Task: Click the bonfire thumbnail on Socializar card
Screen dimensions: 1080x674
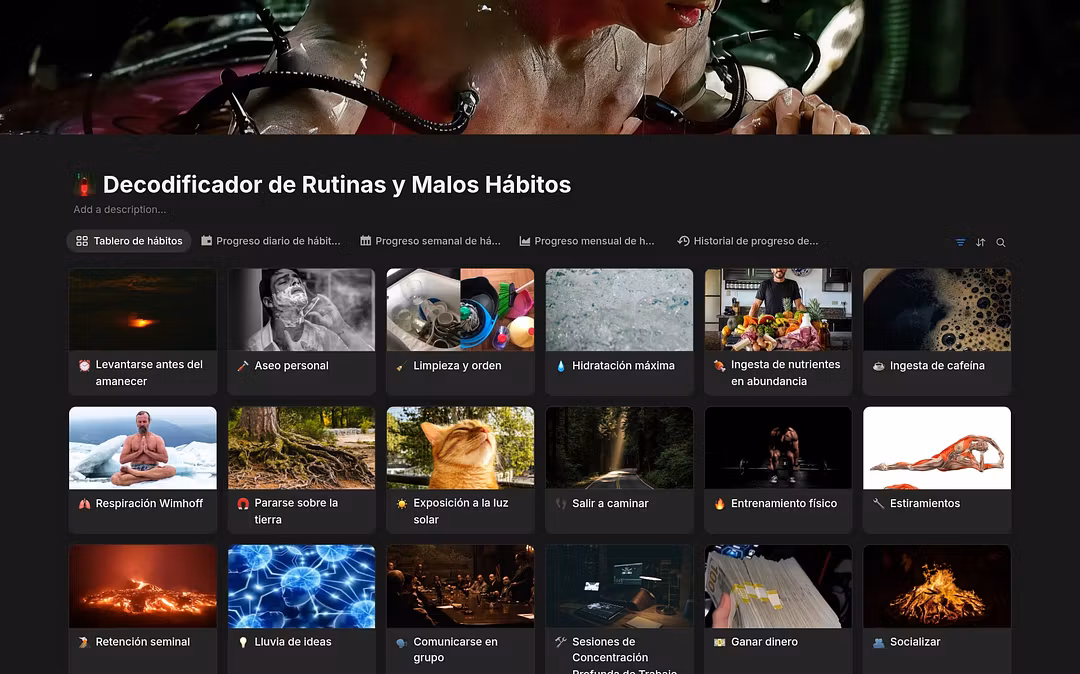Action: coord(936,585)
